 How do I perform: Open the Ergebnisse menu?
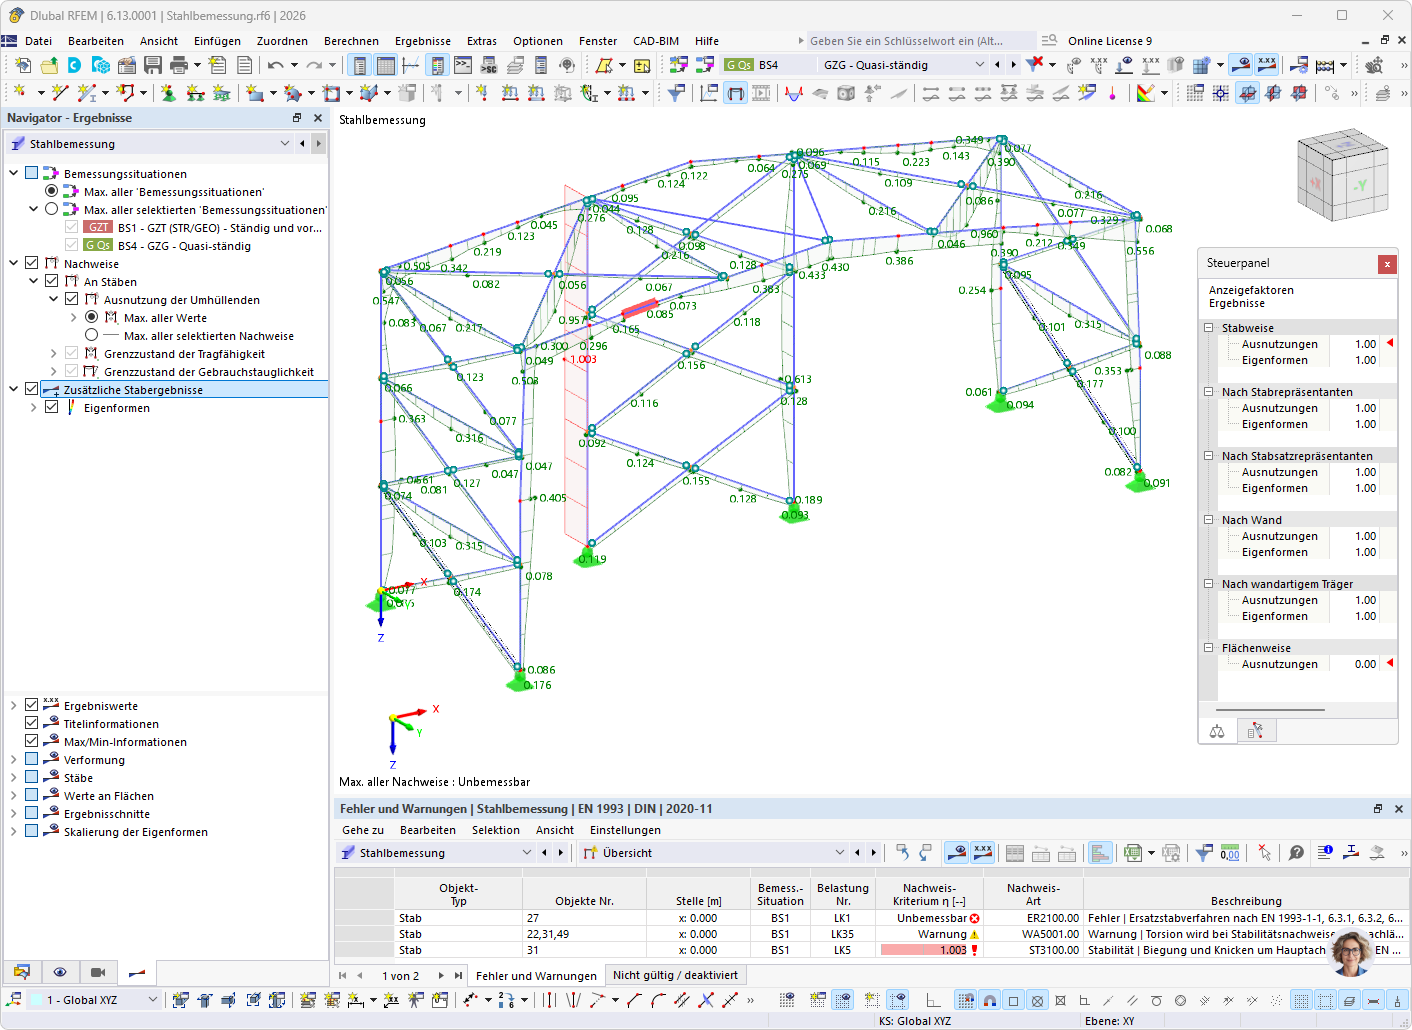(x=423, y=41)
